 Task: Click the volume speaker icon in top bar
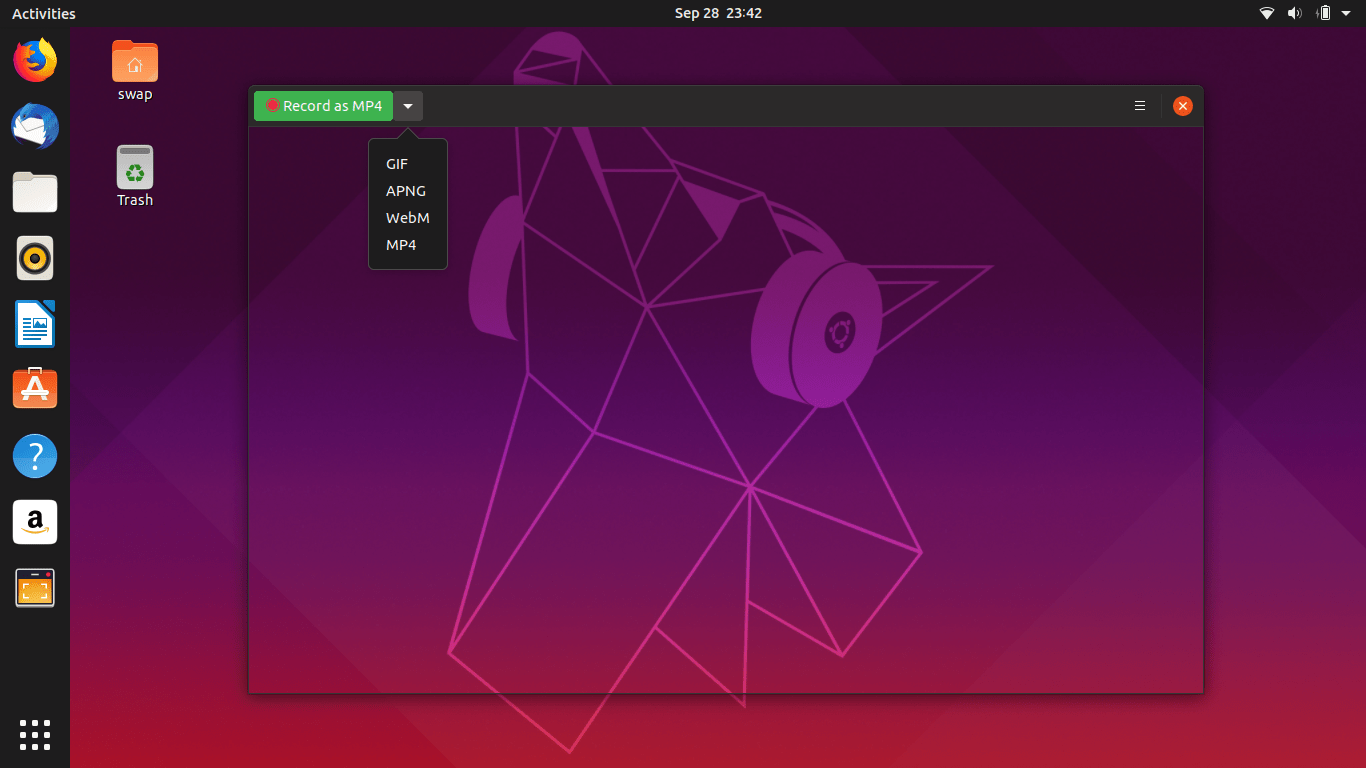(1295, 13)
